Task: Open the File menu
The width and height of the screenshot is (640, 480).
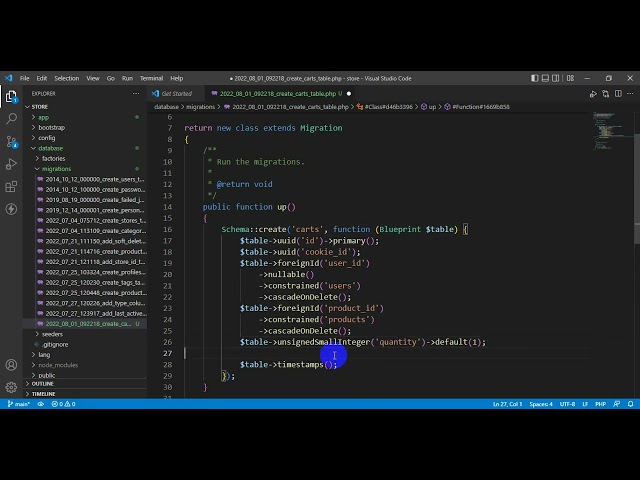Action: point(24,78)
